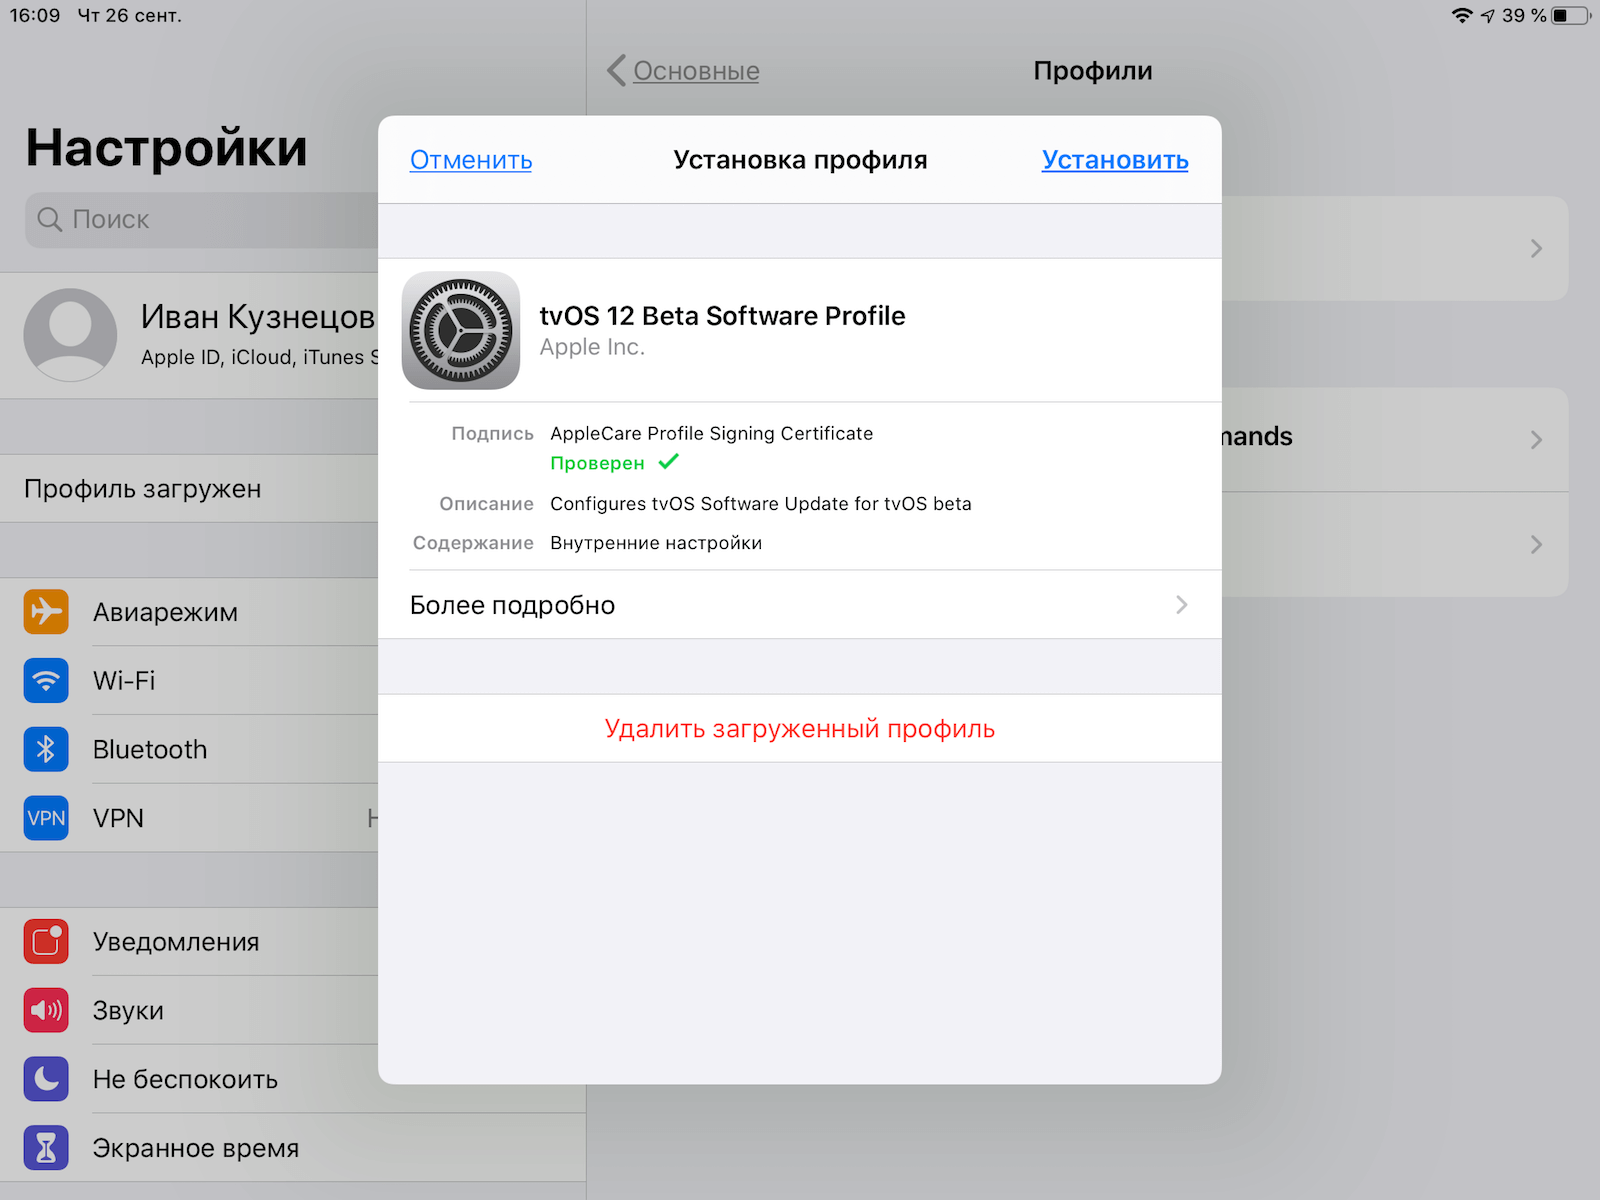Tap the Проверен verified label

click(x=597, y=463)
